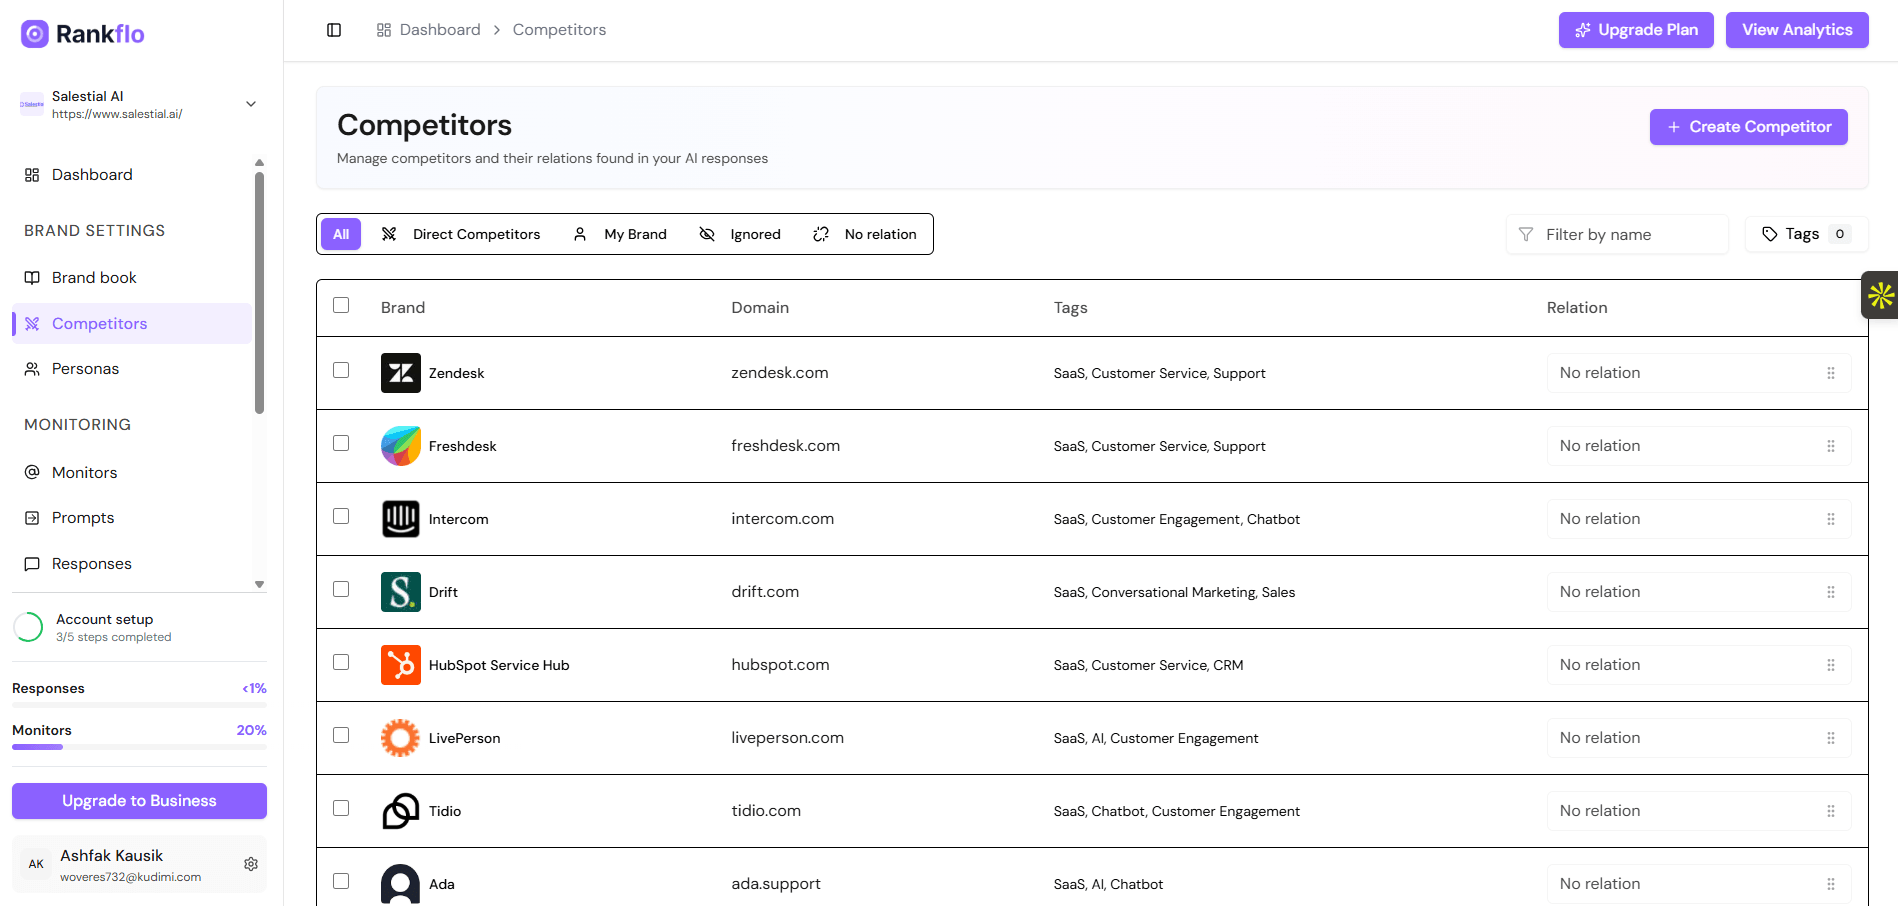Open the Monitors page
This screenshot has width=1898, height=906.
[84, 471]
